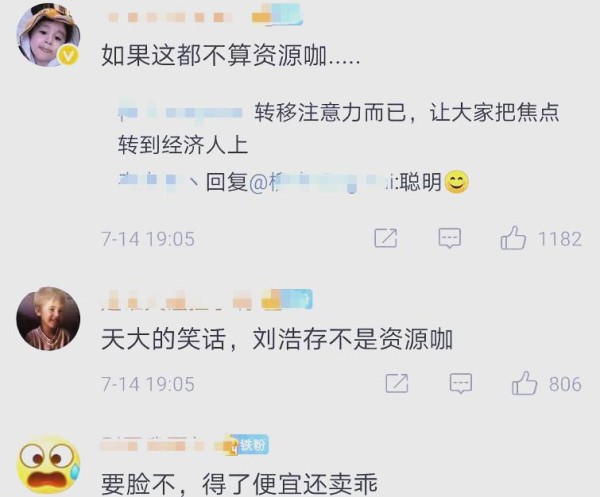Repost the 如果这都不算资源咖 comment
The height and width of the screenshot is (497, 600).
click(386, 238)
